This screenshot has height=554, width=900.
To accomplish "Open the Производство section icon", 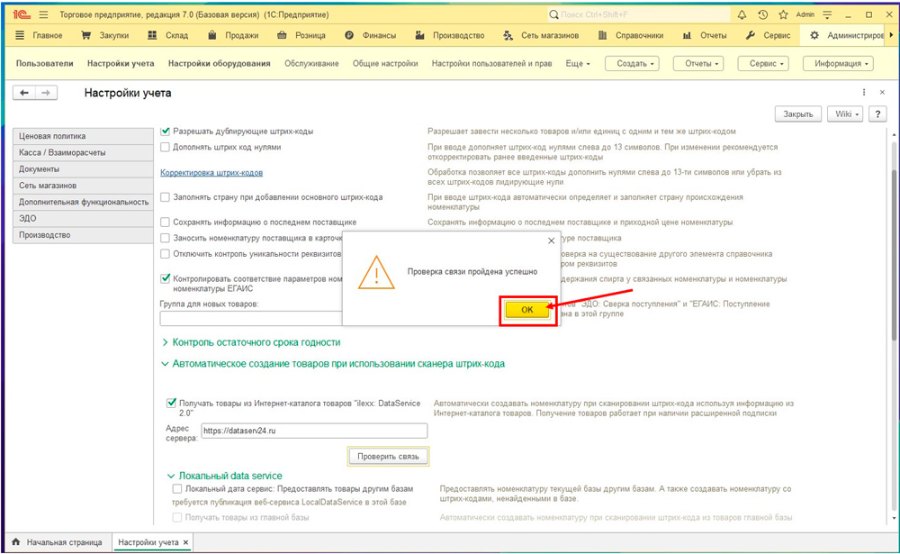I will click(x=420, y=35).
